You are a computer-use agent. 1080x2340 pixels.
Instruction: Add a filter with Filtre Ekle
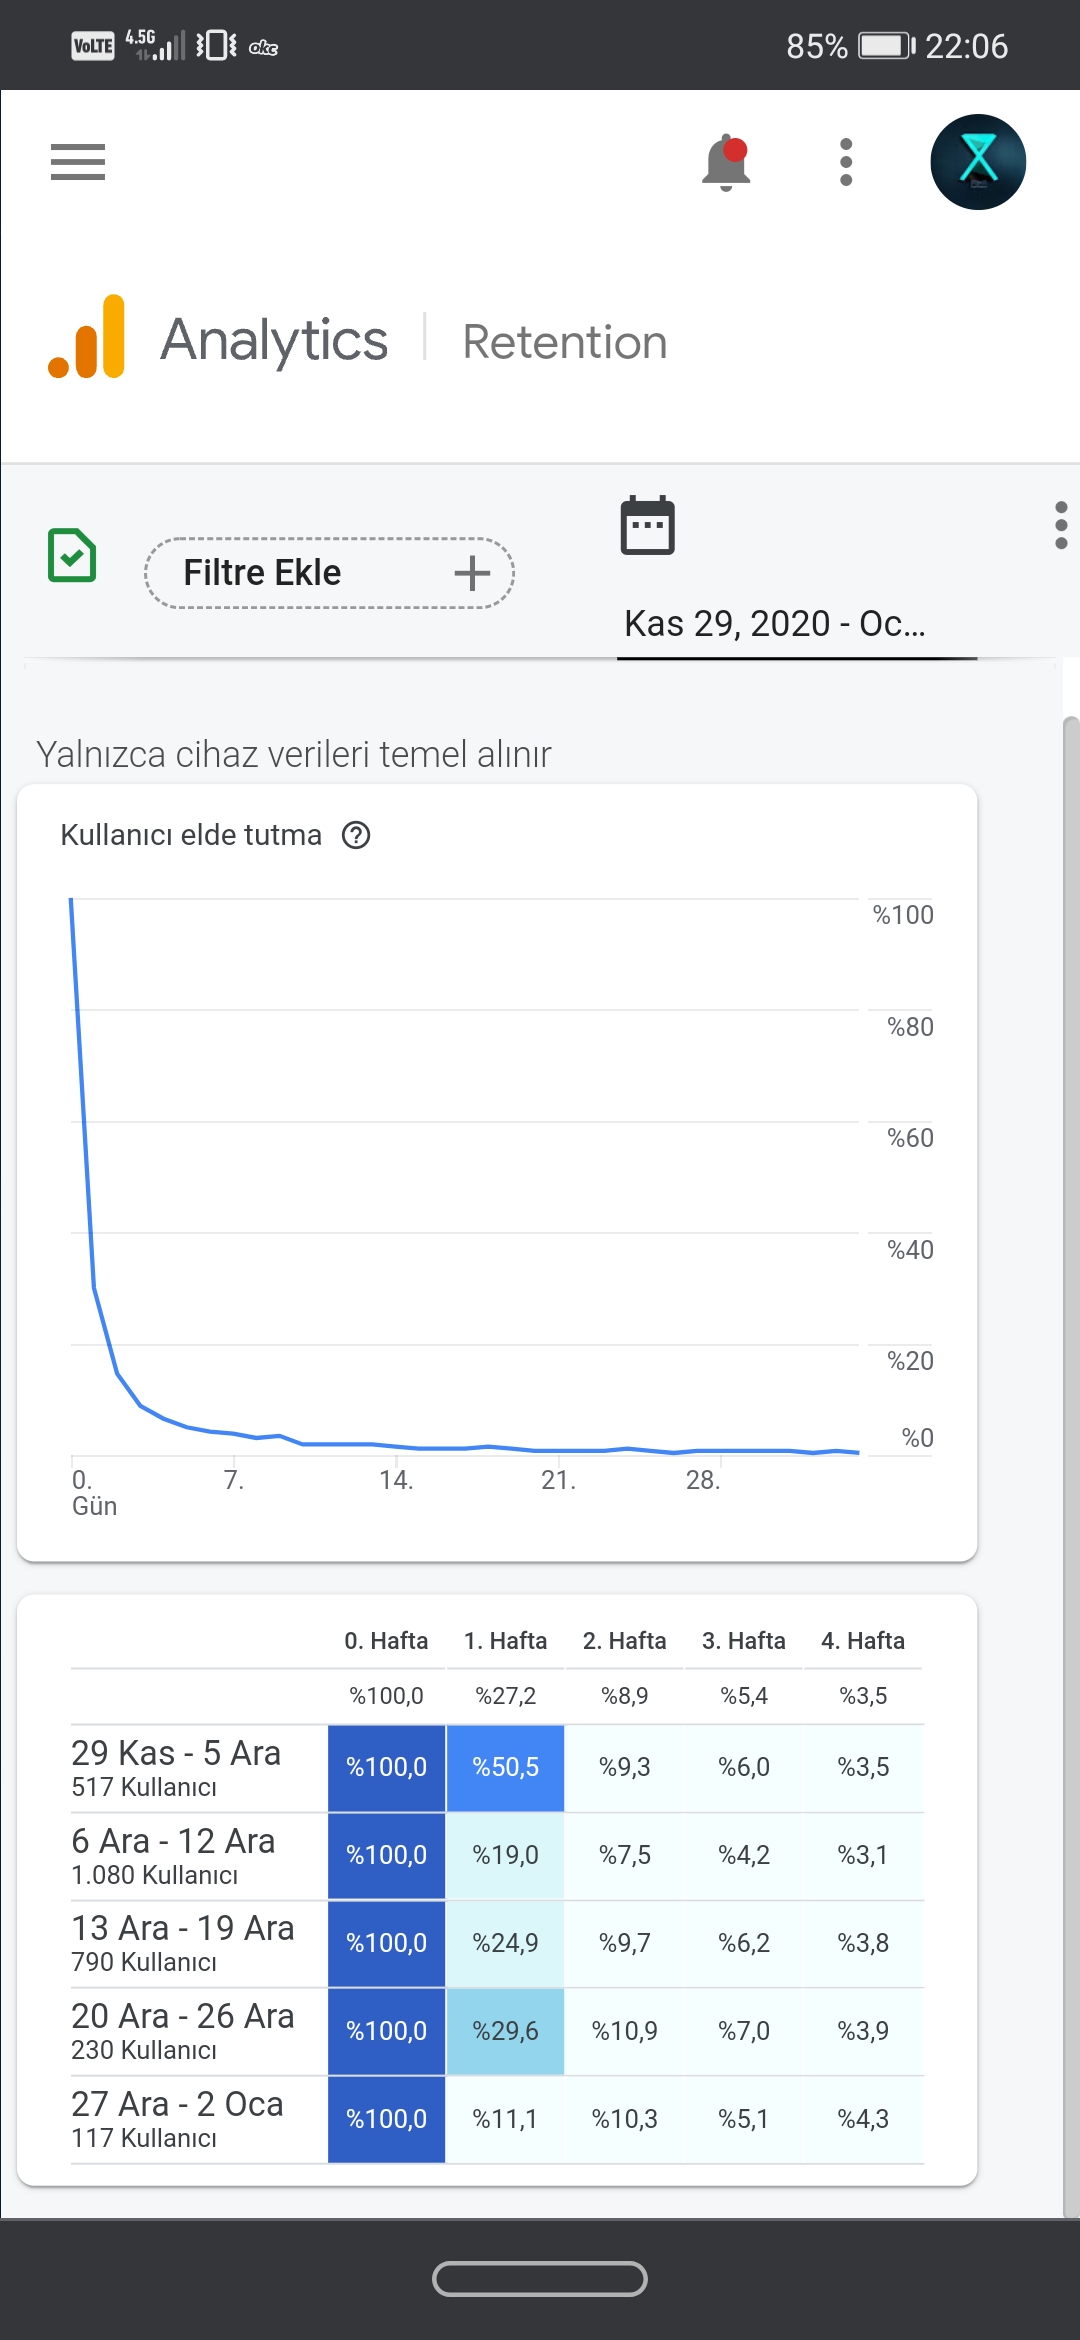329,573
